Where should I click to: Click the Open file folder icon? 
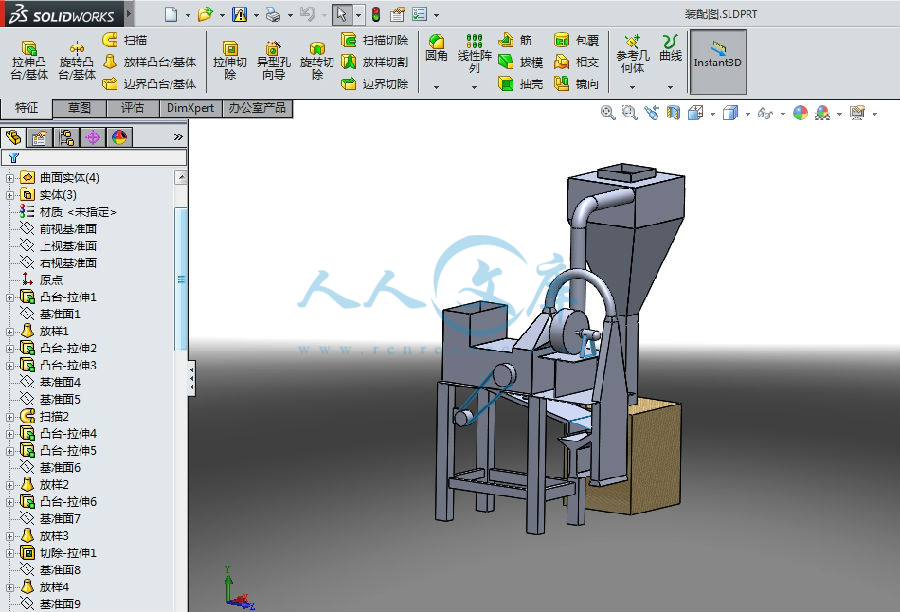(205, 14)
